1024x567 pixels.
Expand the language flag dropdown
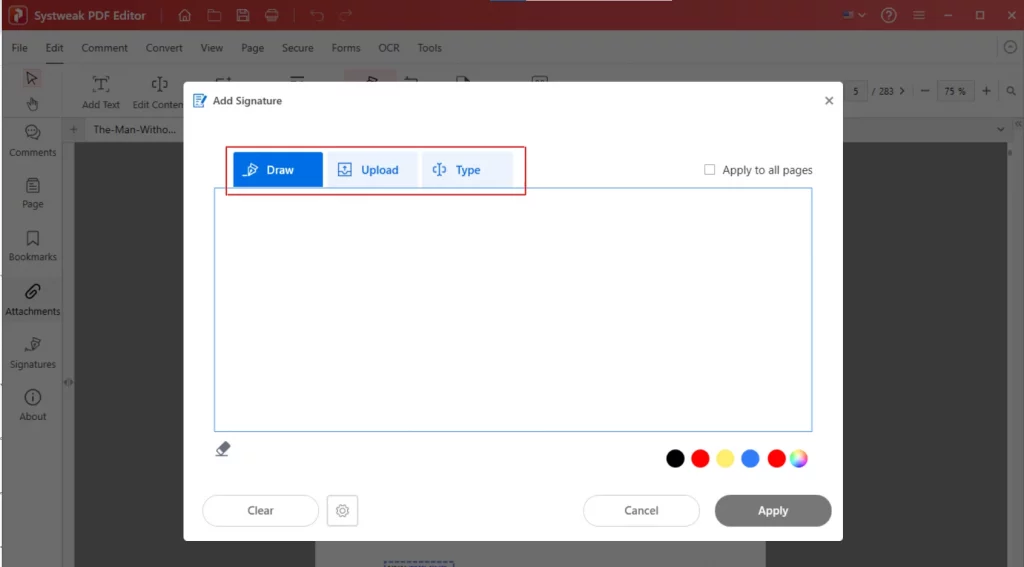(x=854, y=16)
